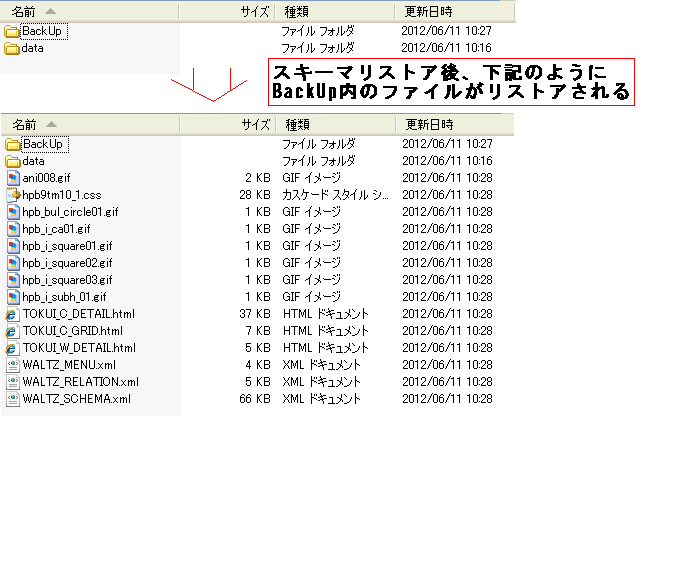The image size is (681, 586).
Task: Click 更新日時 column header in lower list
Action: [x=428, y=125]
